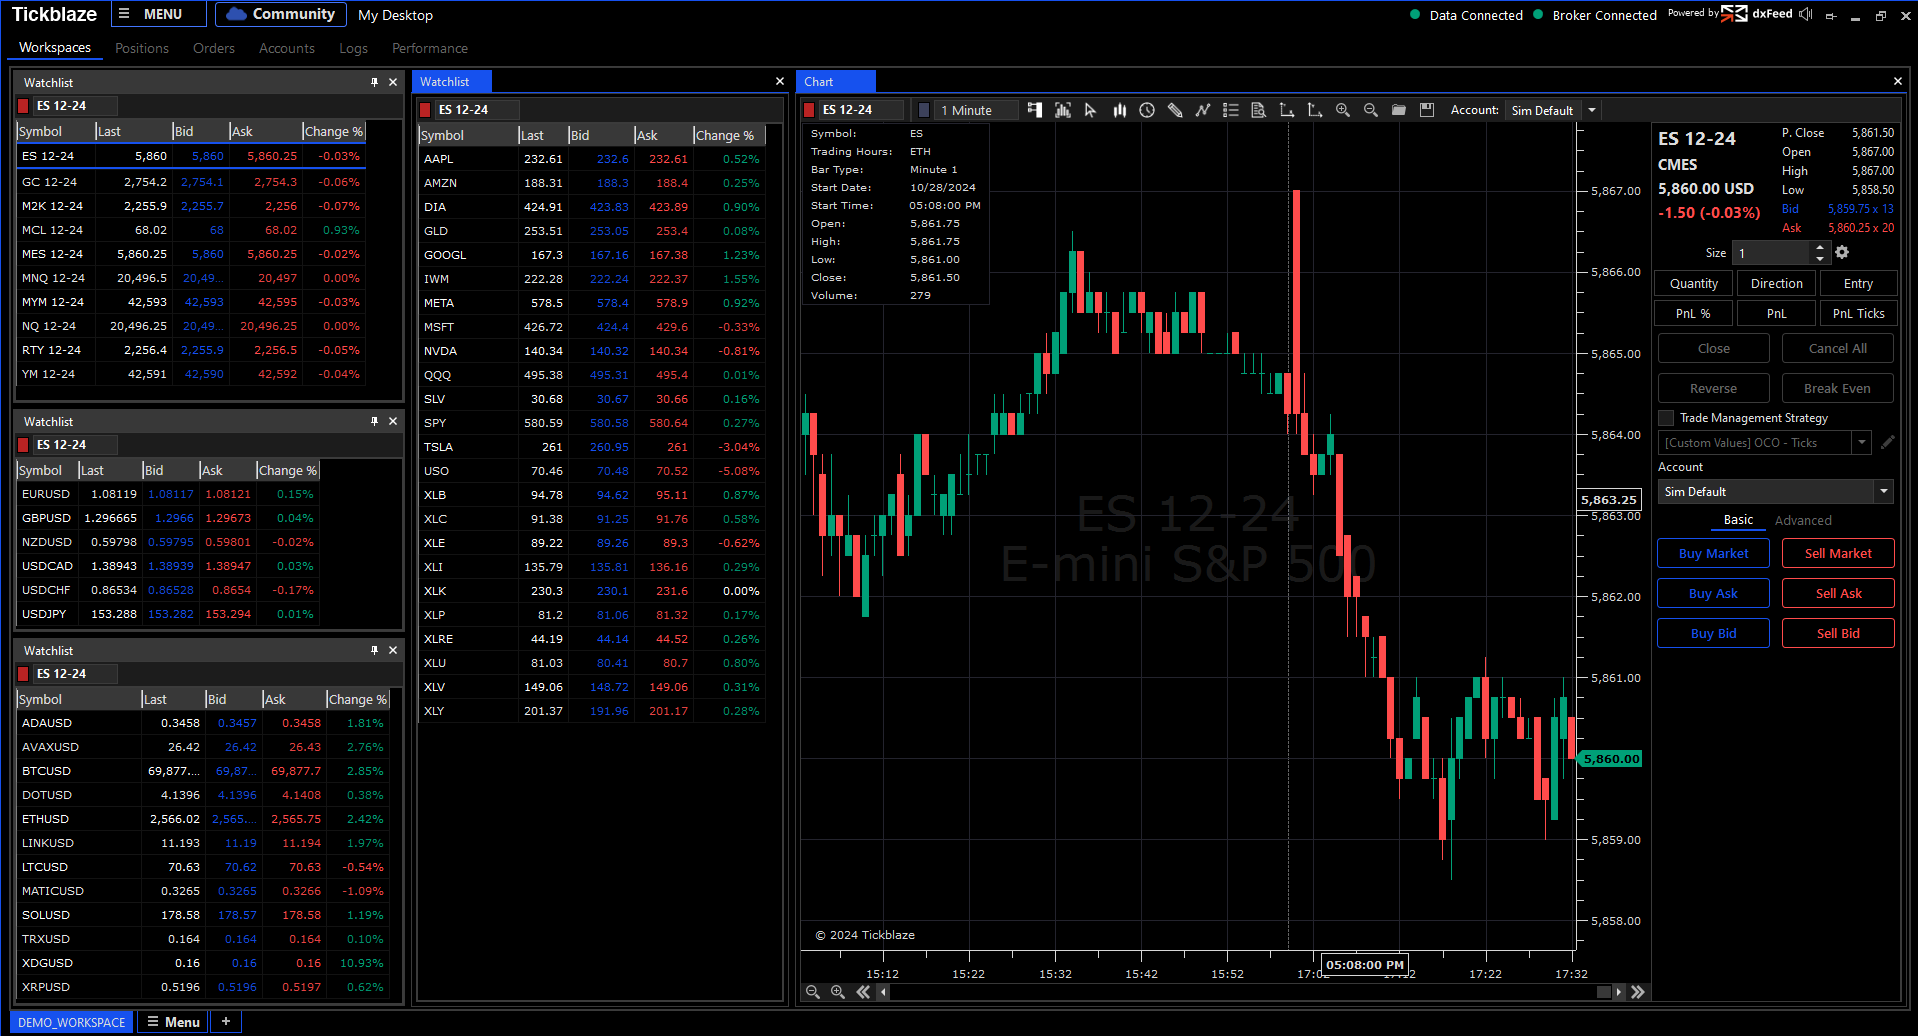
Task: Click the chart symbol ES 12-24 selector
Action: click(x=861, y=110)
